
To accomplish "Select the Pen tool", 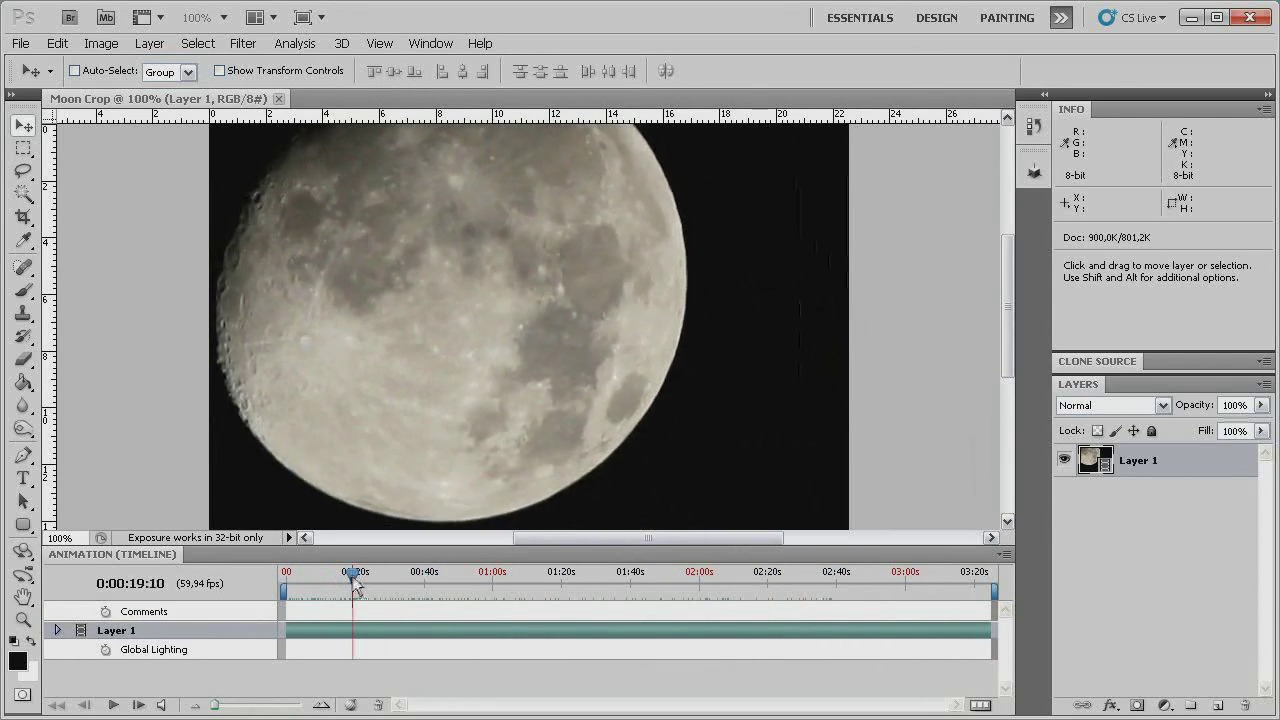I will pos(23,455).
